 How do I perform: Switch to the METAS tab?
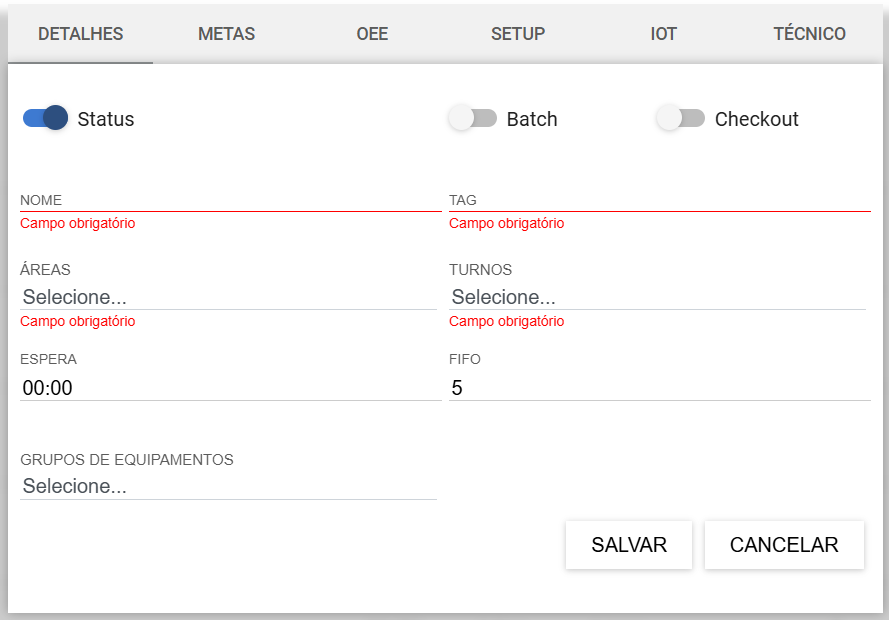pos(226,34)
